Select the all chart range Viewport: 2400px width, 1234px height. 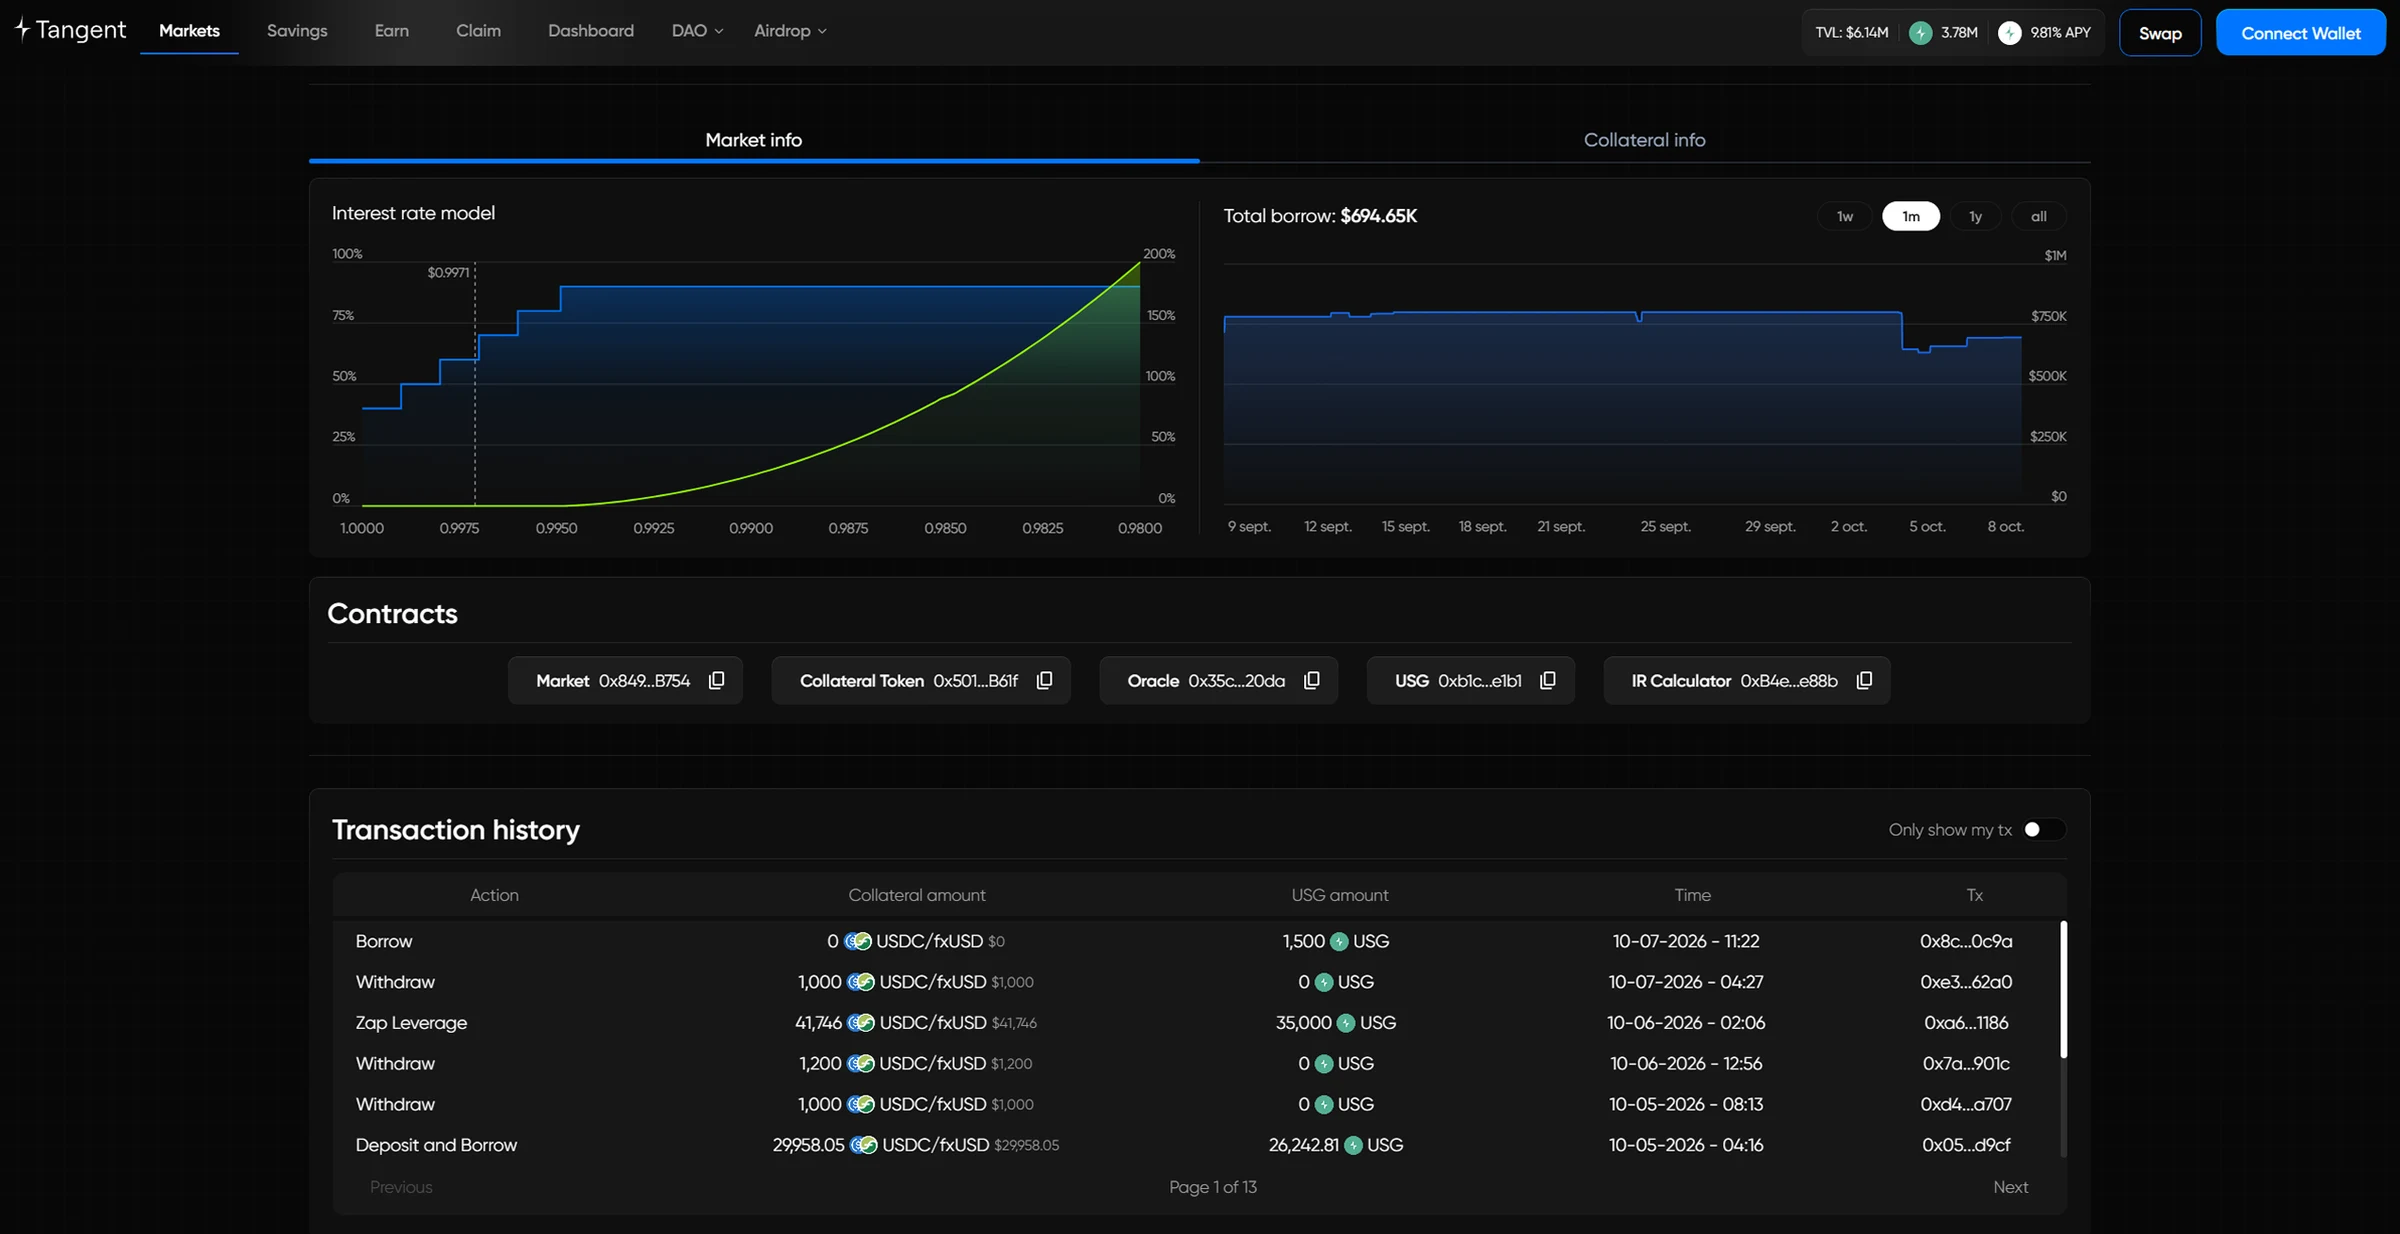pos(2038,216)
